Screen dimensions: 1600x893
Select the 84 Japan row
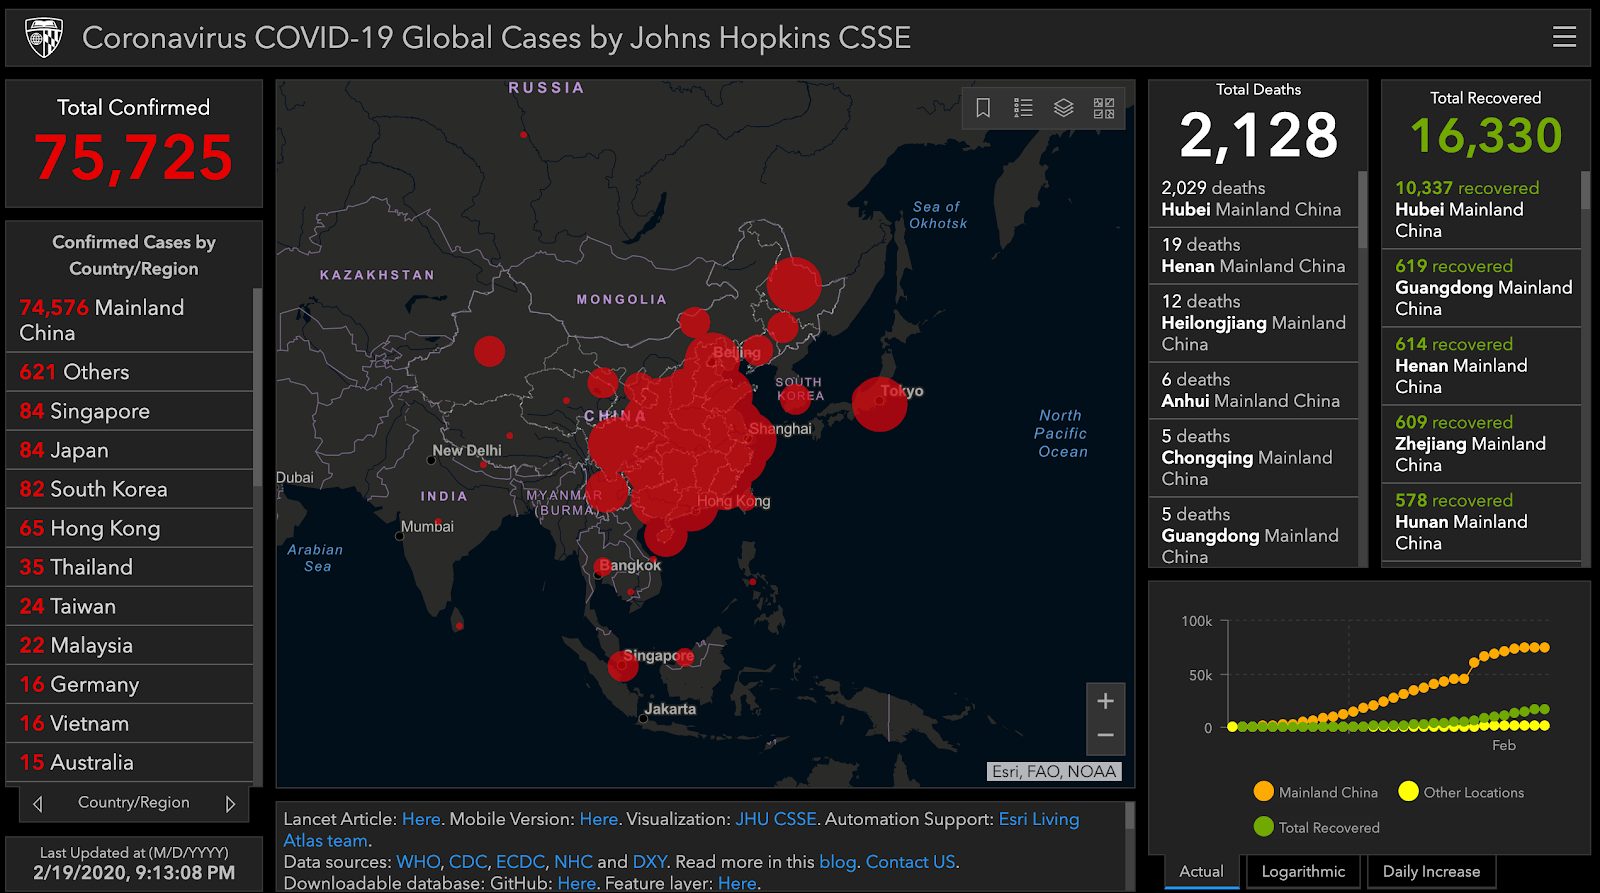point(129,450)
